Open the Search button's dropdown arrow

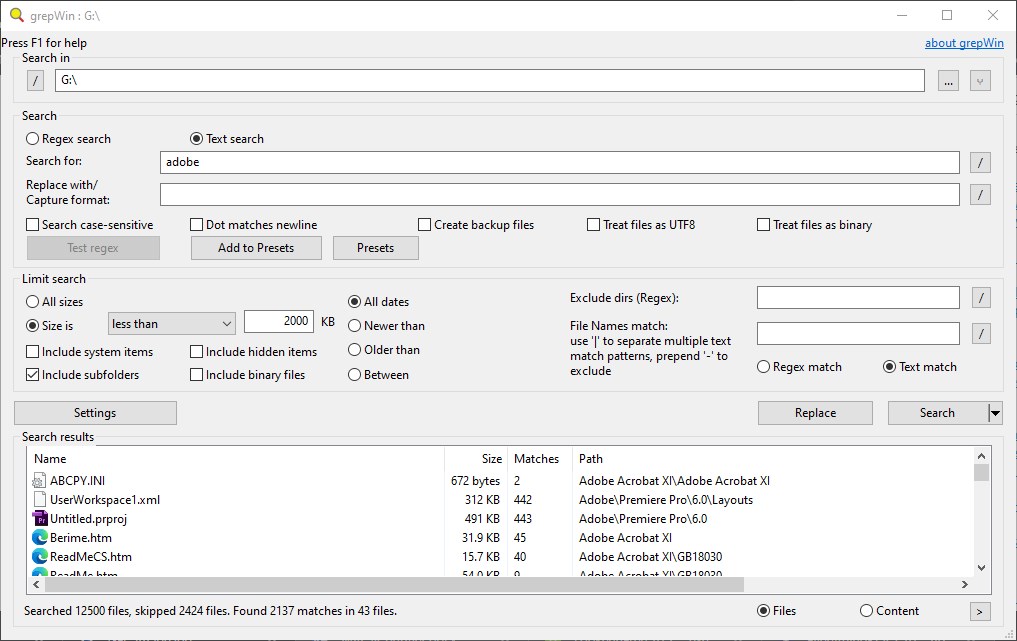tap(995, 413)
